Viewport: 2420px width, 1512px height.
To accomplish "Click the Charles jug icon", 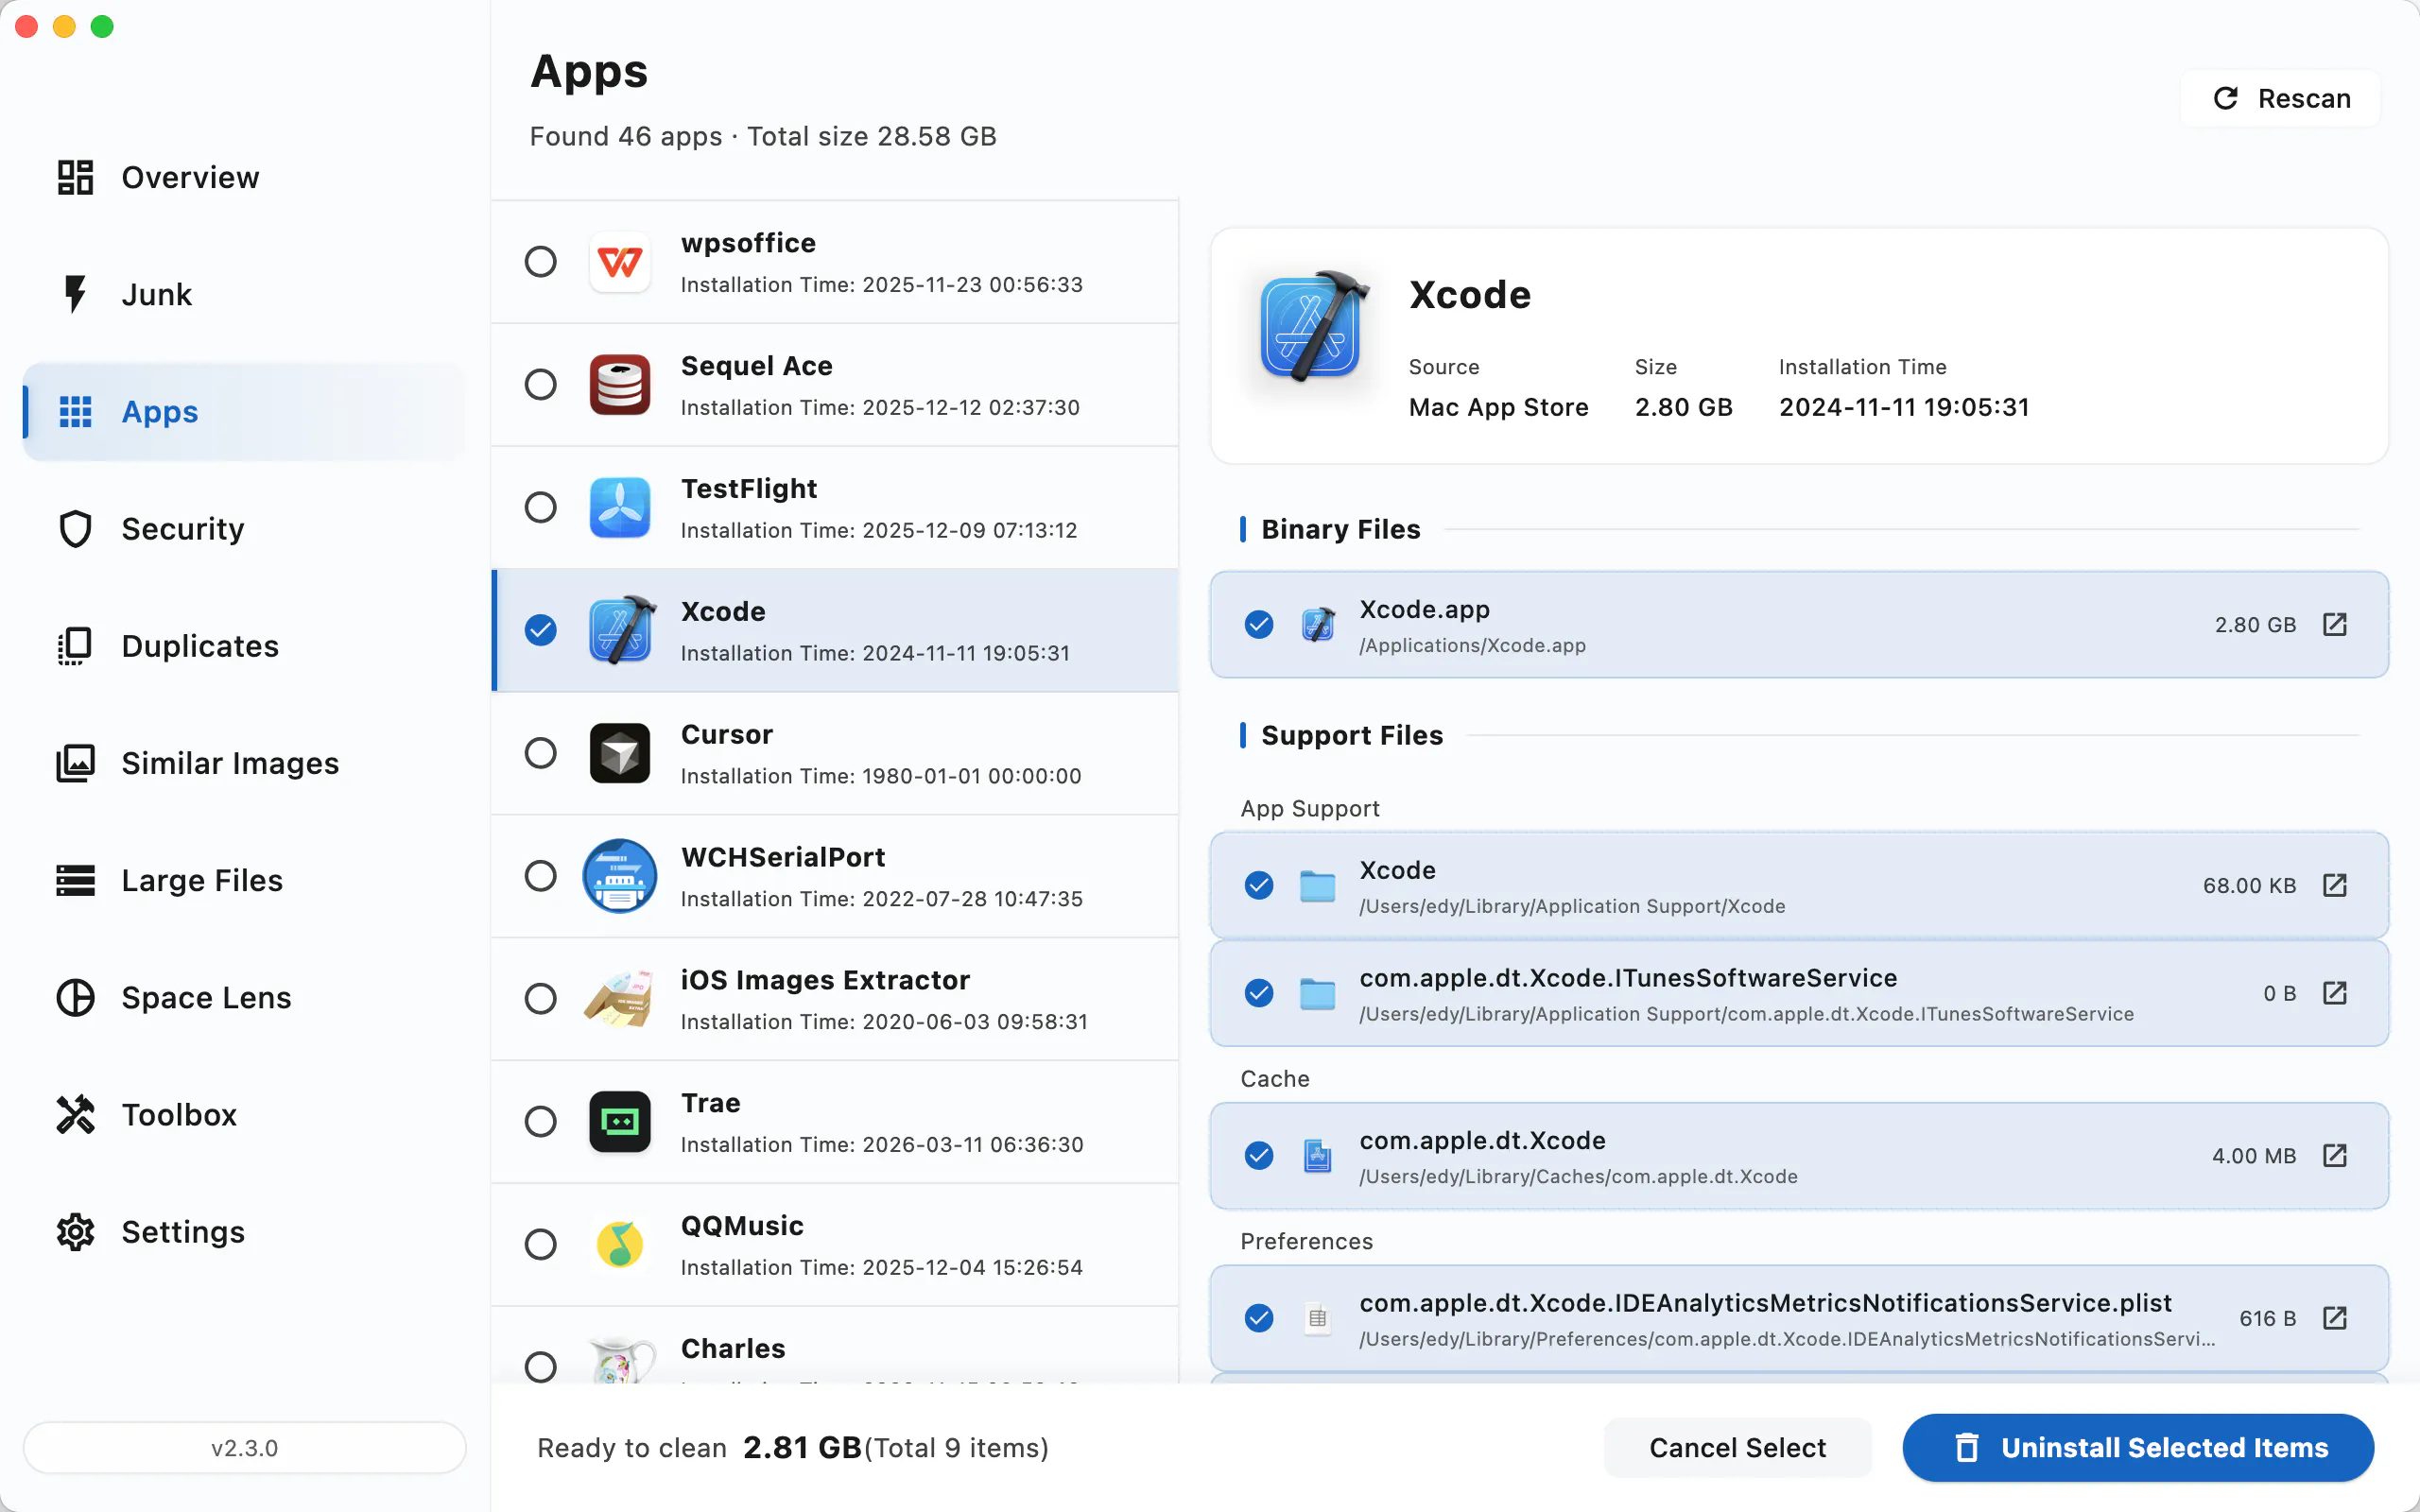I will (622, 1360).
